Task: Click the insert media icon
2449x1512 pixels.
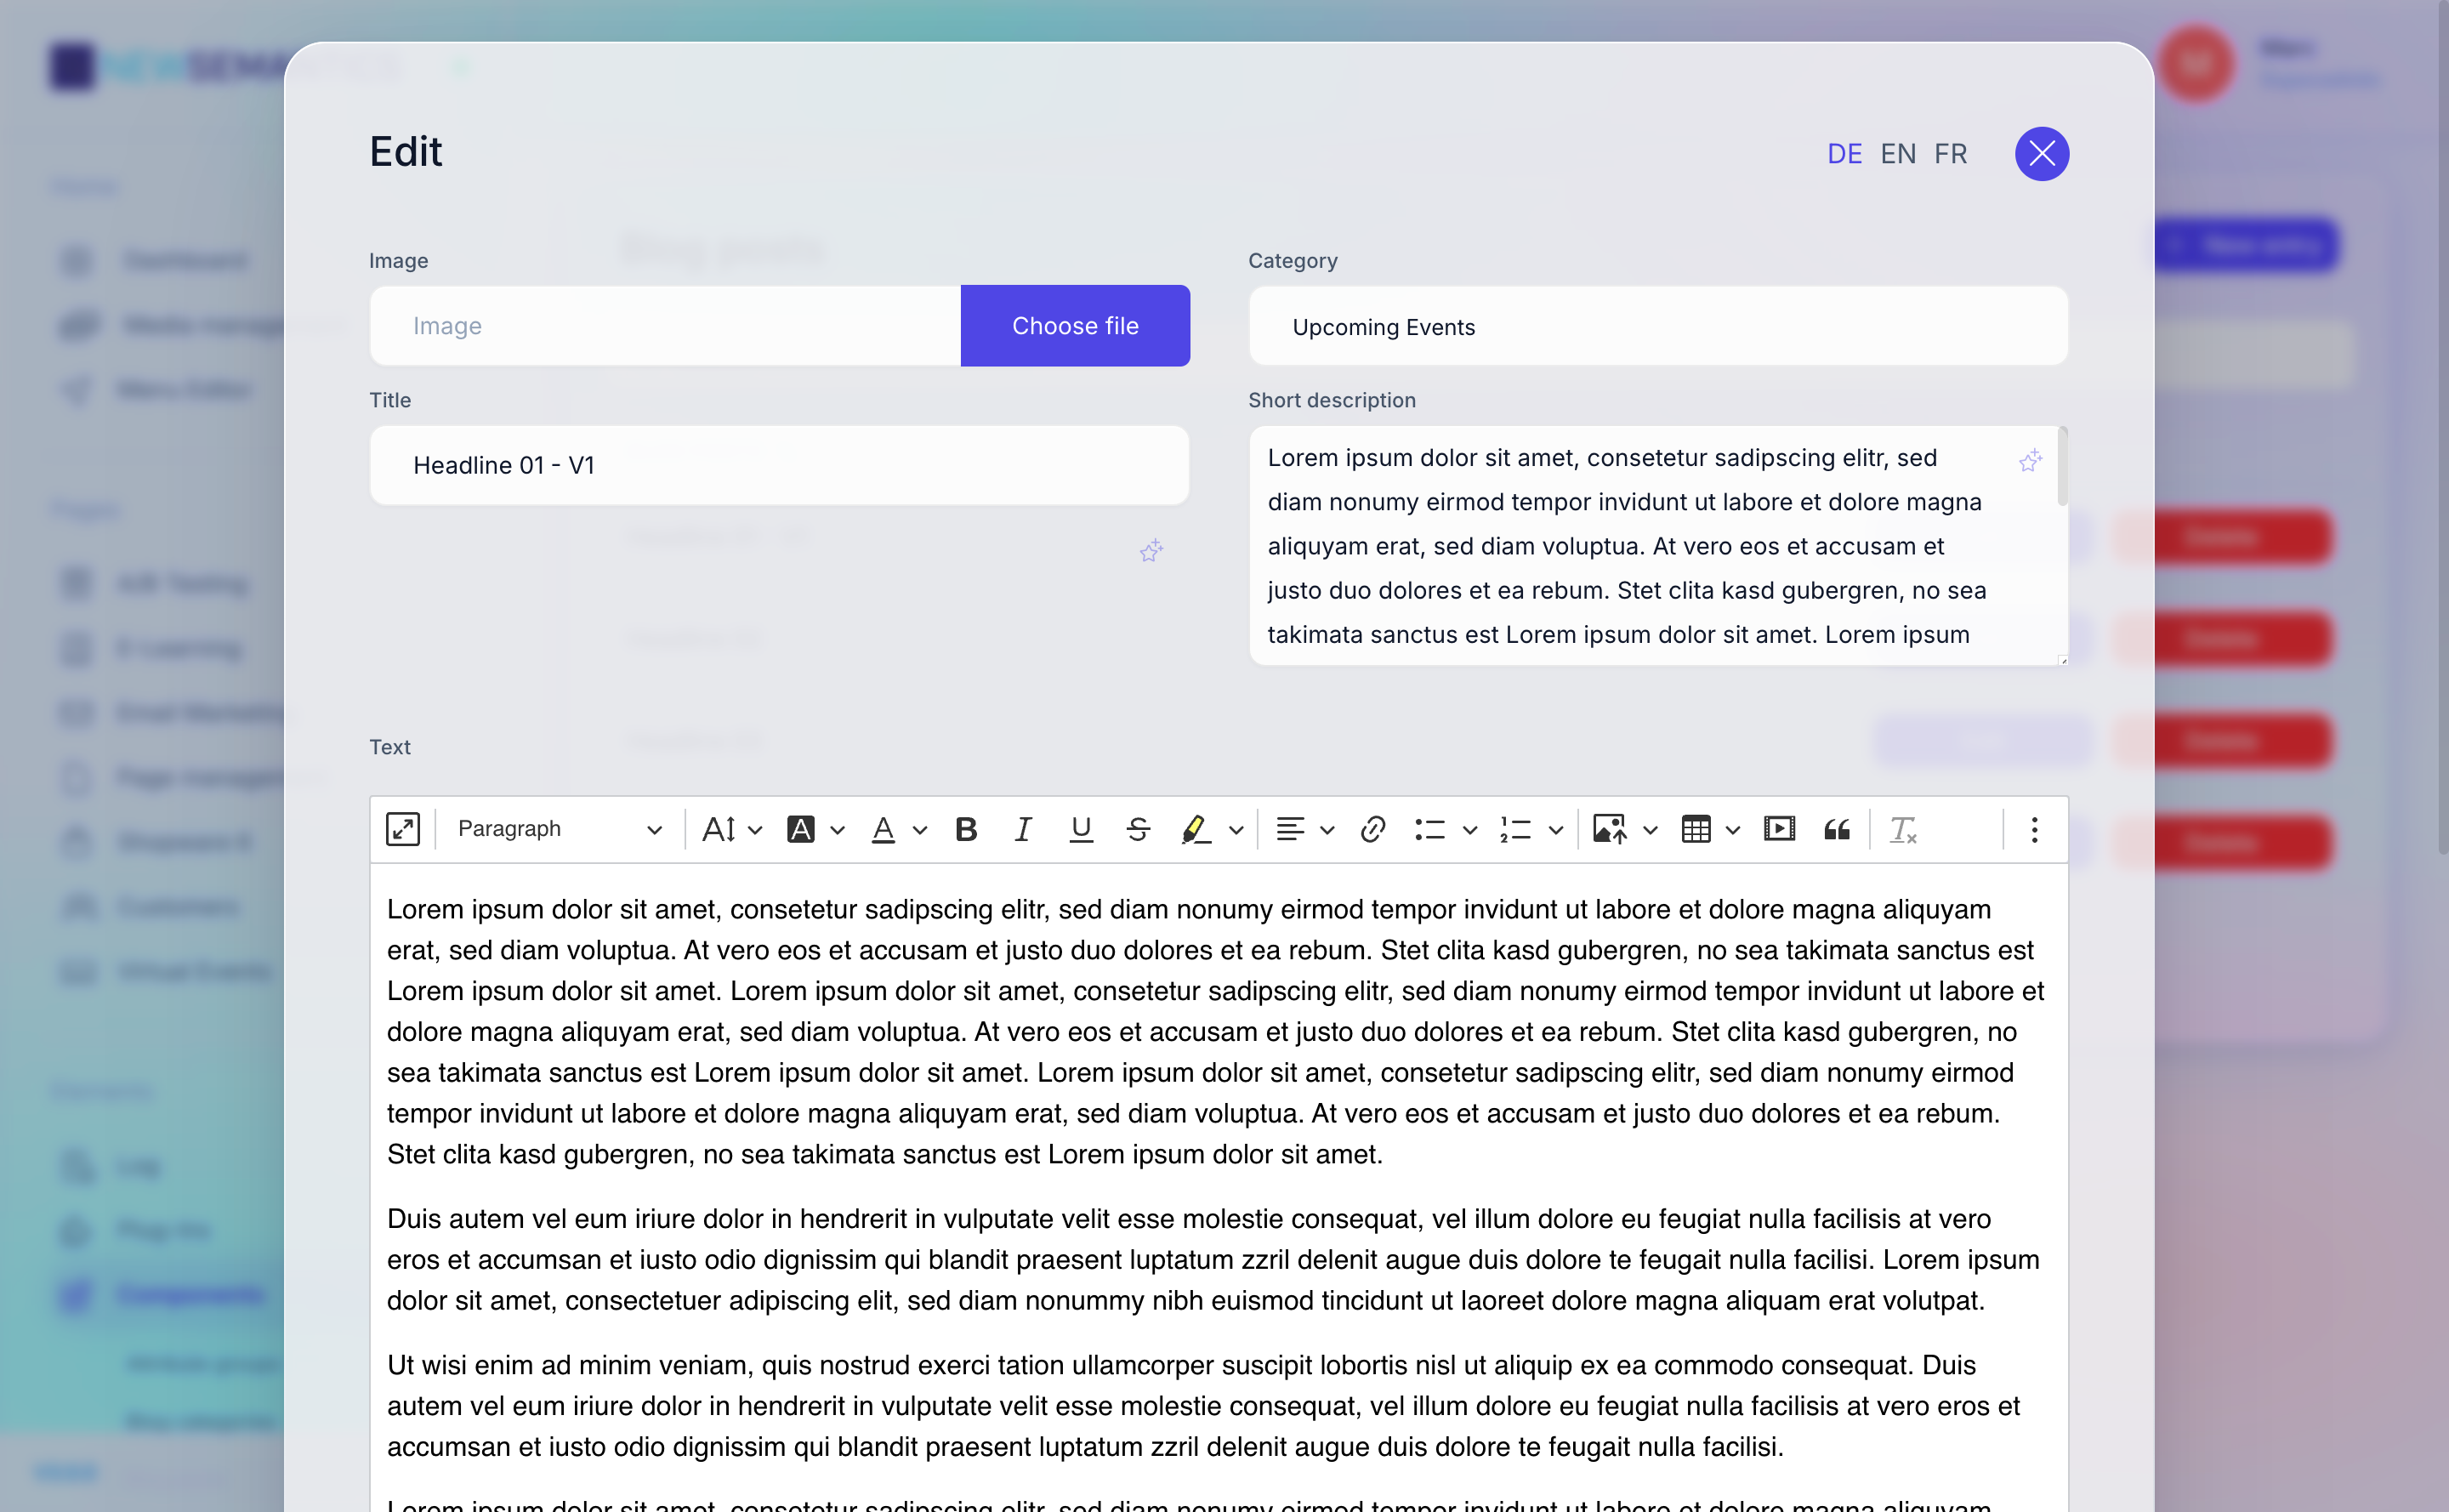Action: (x=1779, y=829)
